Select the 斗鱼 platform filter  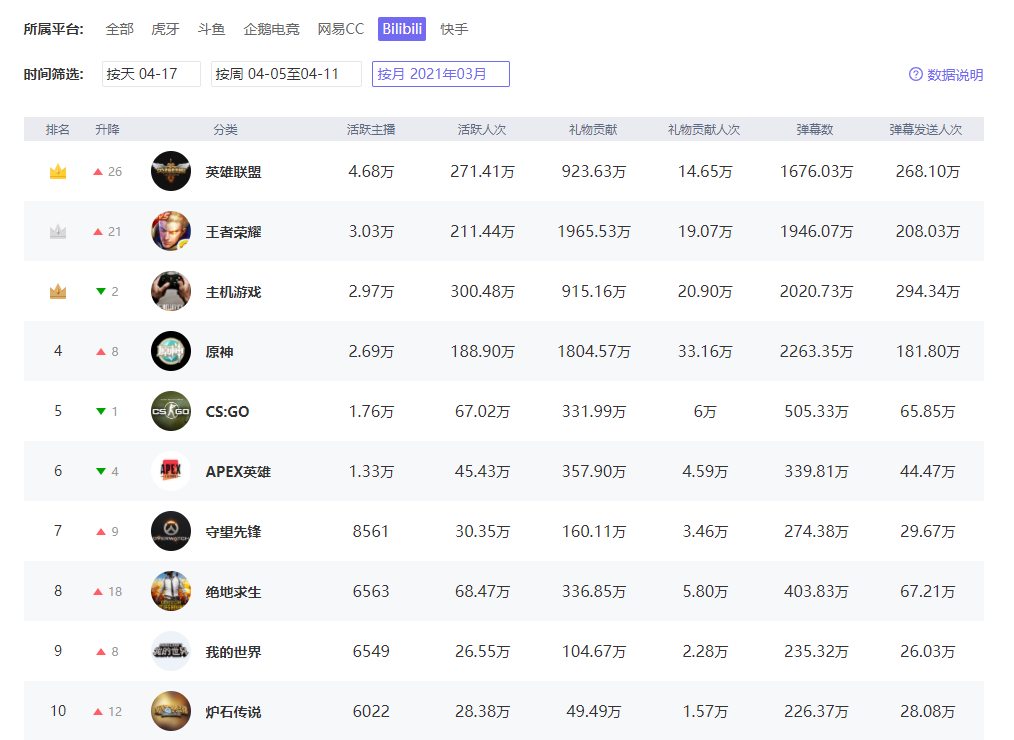(211, 29)
